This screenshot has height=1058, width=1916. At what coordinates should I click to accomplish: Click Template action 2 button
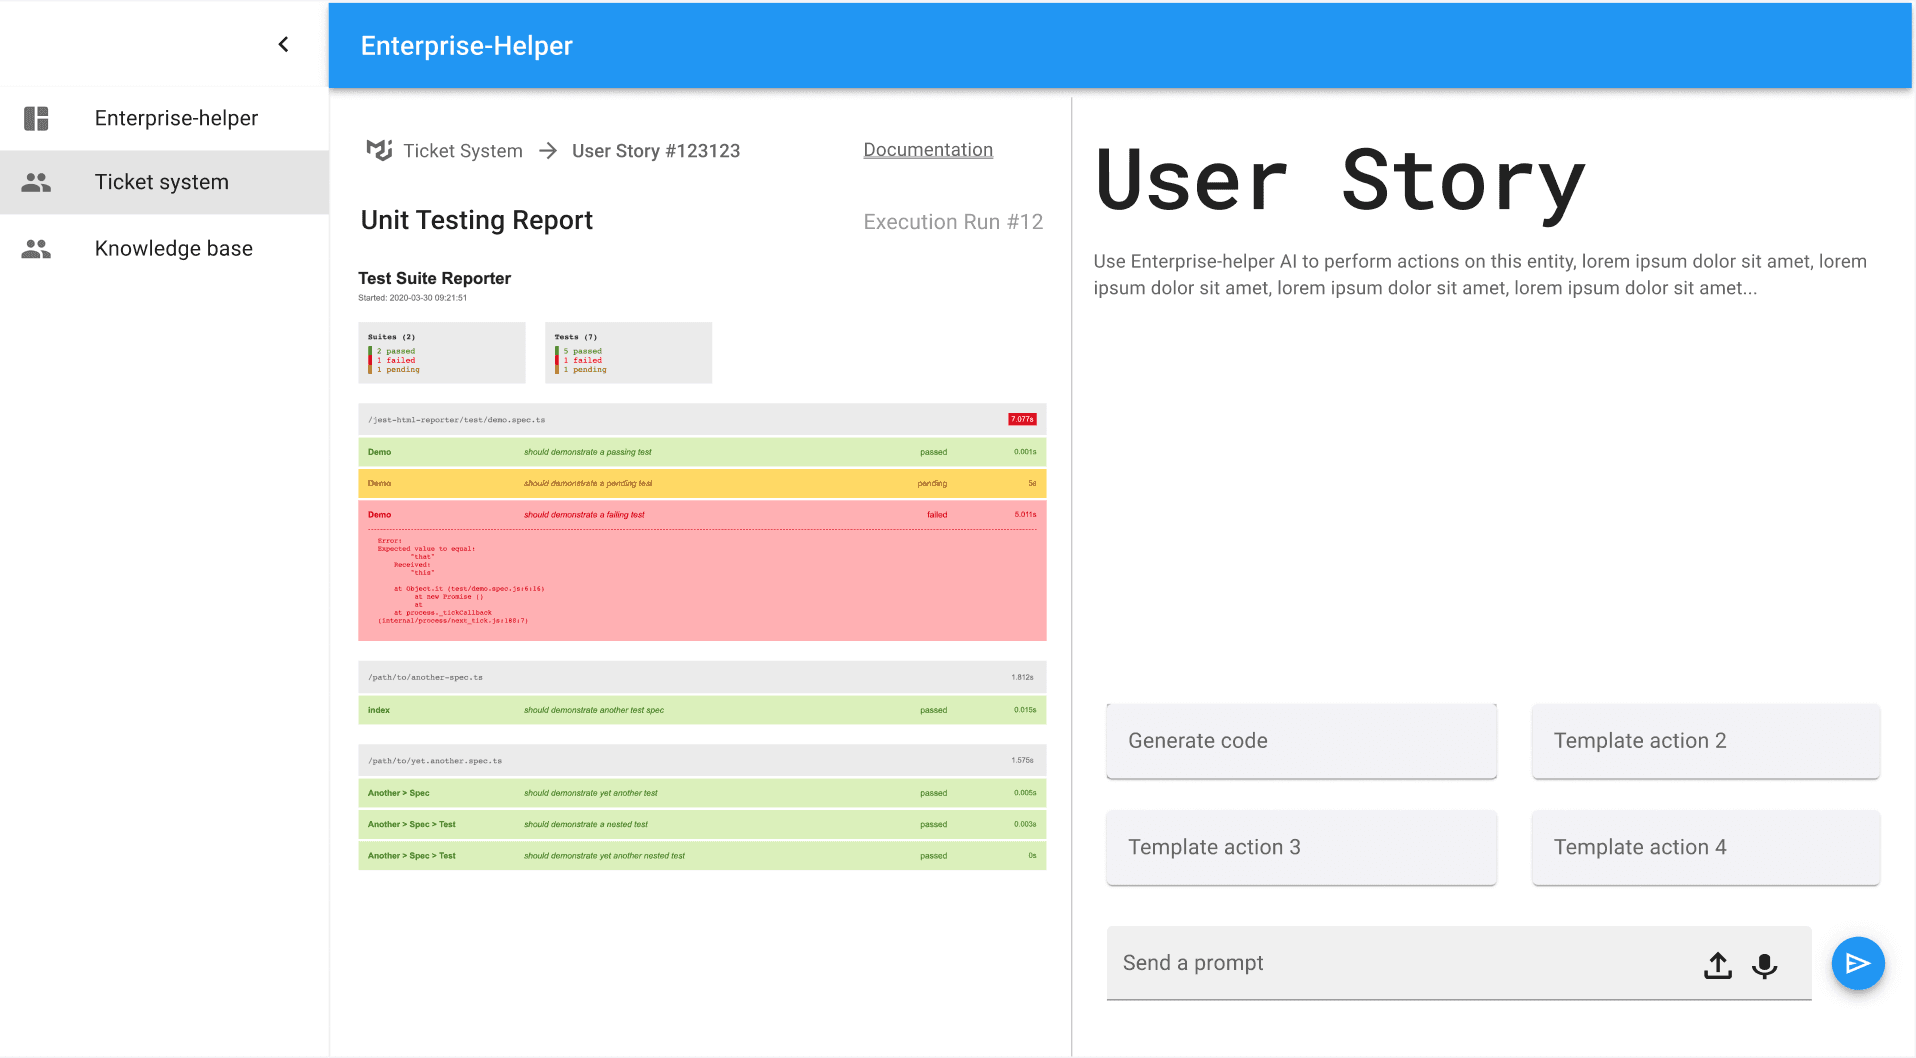point(1704,741)
